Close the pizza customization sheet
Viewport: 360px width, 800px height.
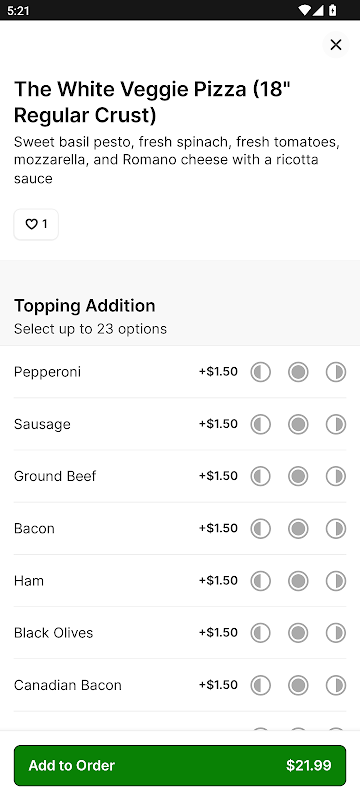tap(336, 45)
